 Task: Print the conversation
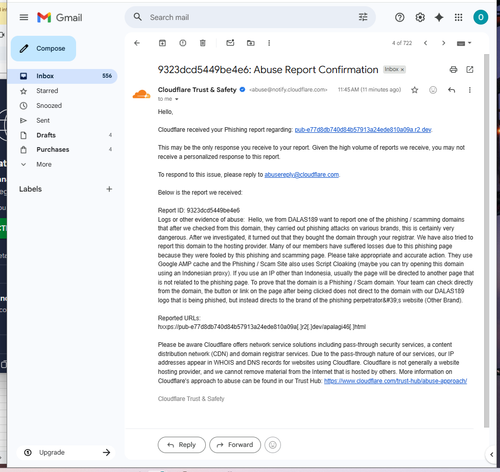[x=453, y=70]
